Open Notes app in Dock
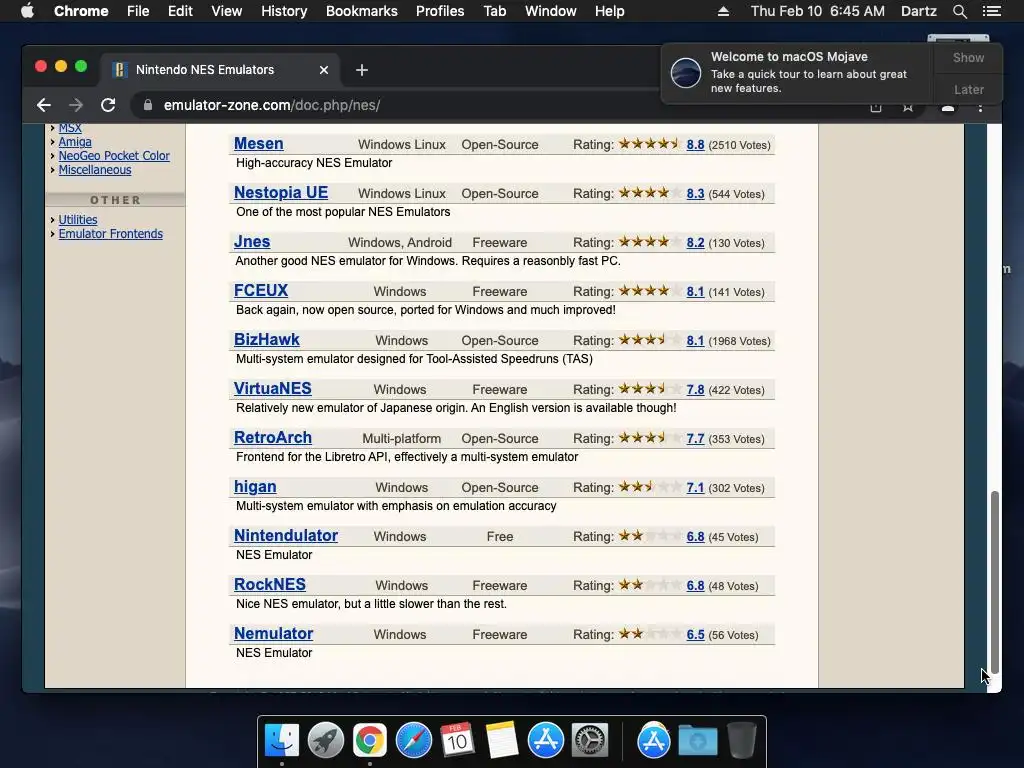 point(502,741)
